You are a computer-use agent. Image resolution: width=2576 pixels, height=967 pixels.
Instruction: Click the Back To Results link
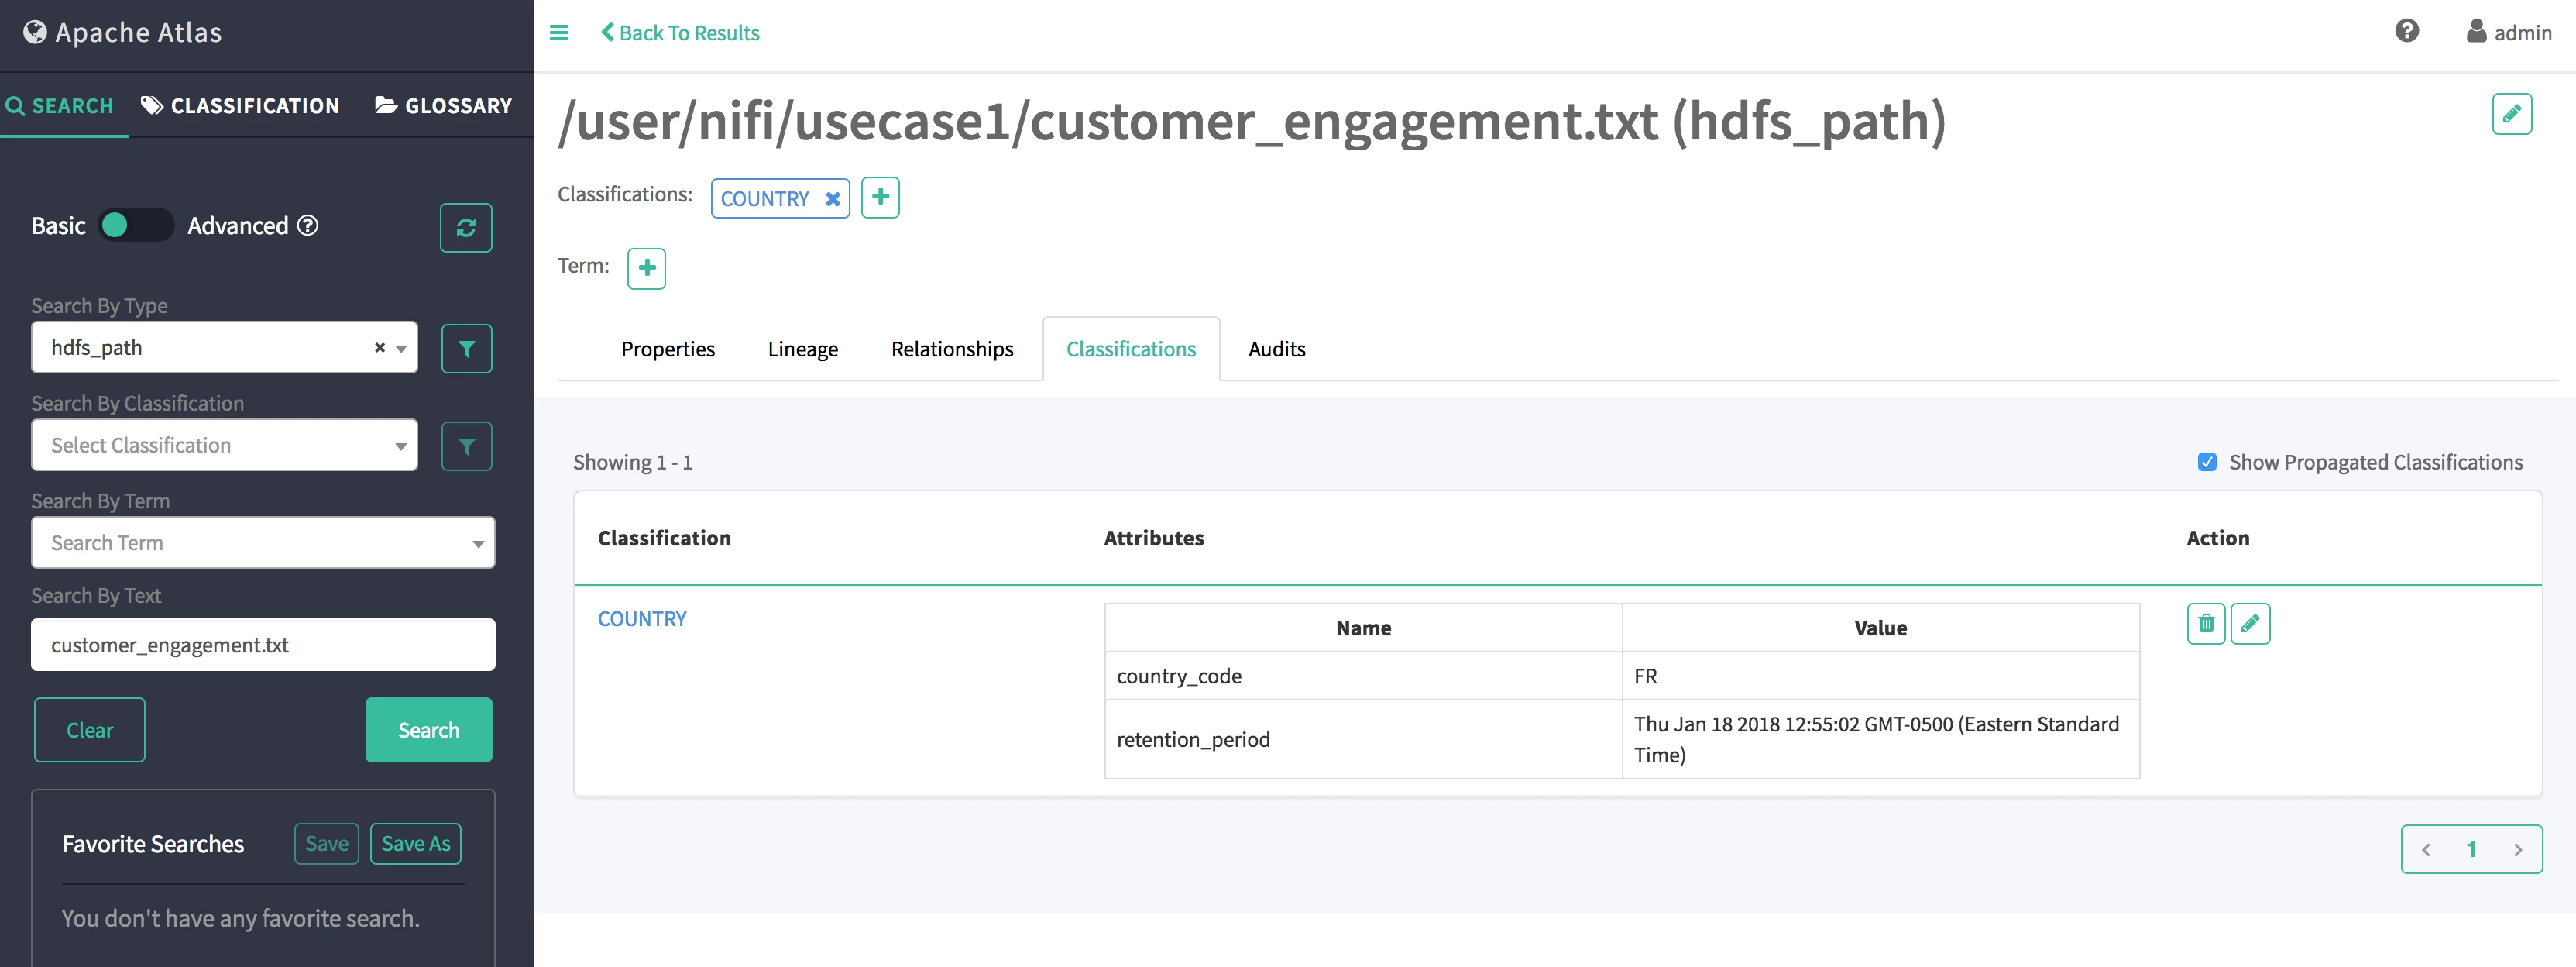coord(680,33)
